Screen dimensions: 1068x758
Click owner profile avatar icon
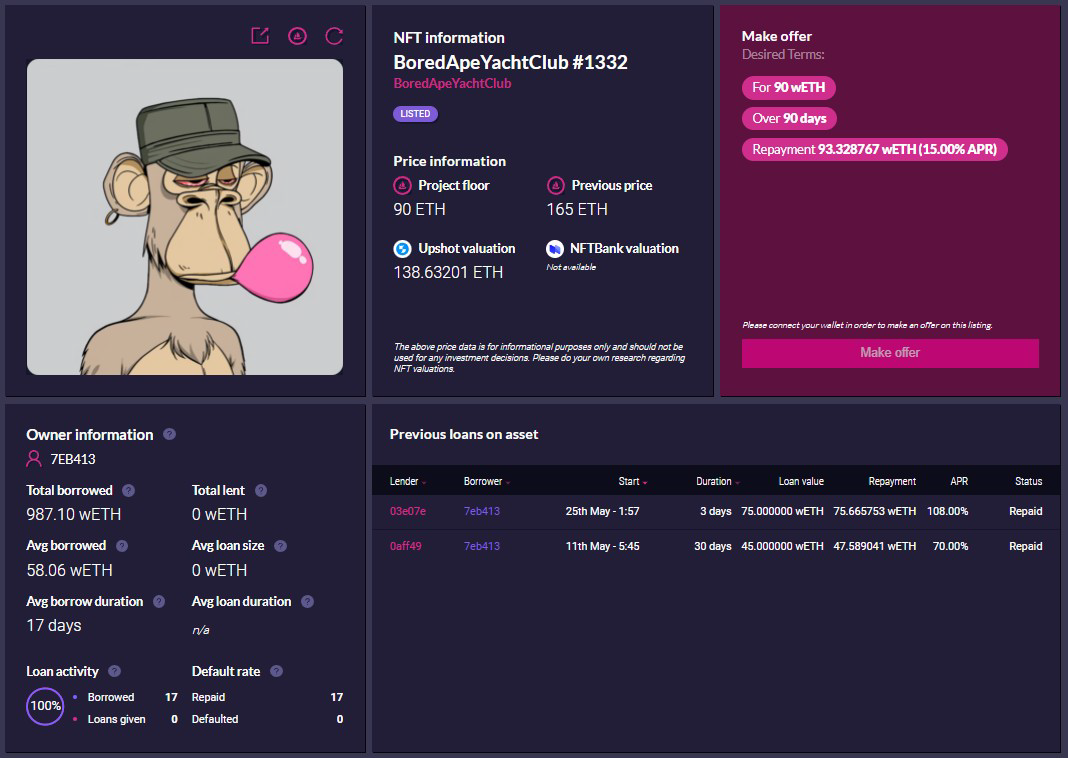[x=33, y=459]
